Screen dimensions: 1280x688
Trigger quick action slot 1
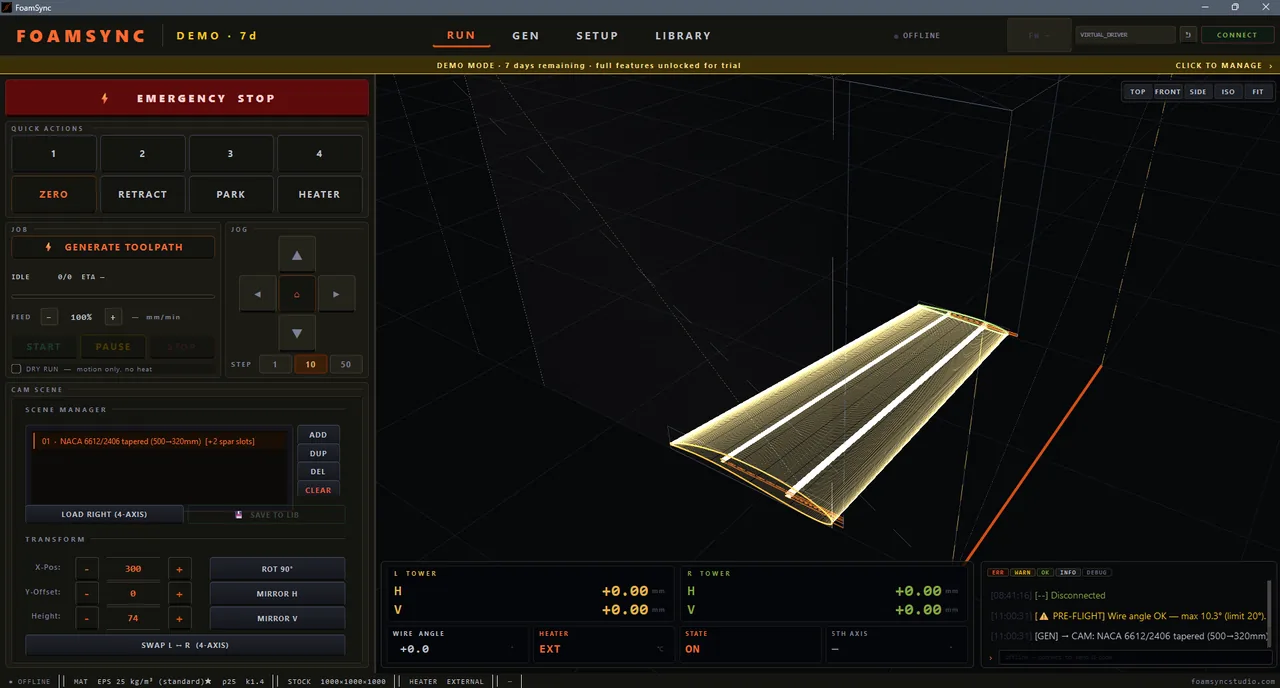pos(54,154)
